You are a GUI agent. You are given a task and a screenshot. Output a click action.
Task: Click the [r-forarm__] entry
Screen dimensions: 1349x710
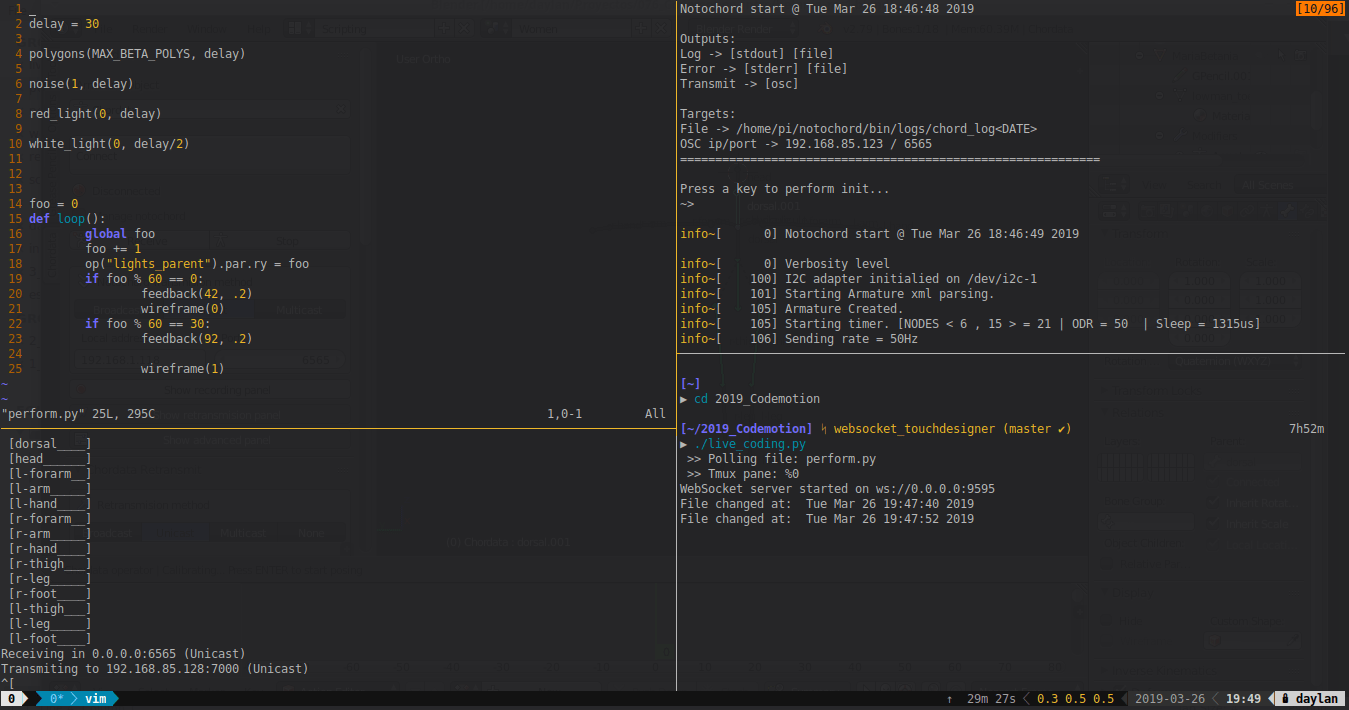pos(49,518)
